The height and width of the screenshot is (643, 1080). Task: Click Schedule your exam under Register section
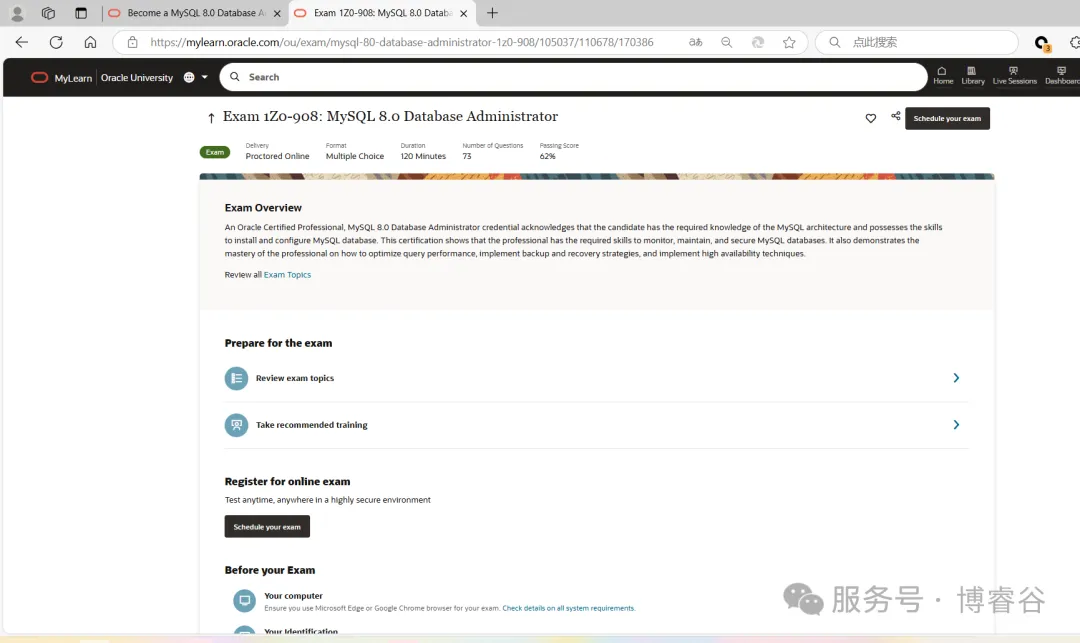pos(267,527)
